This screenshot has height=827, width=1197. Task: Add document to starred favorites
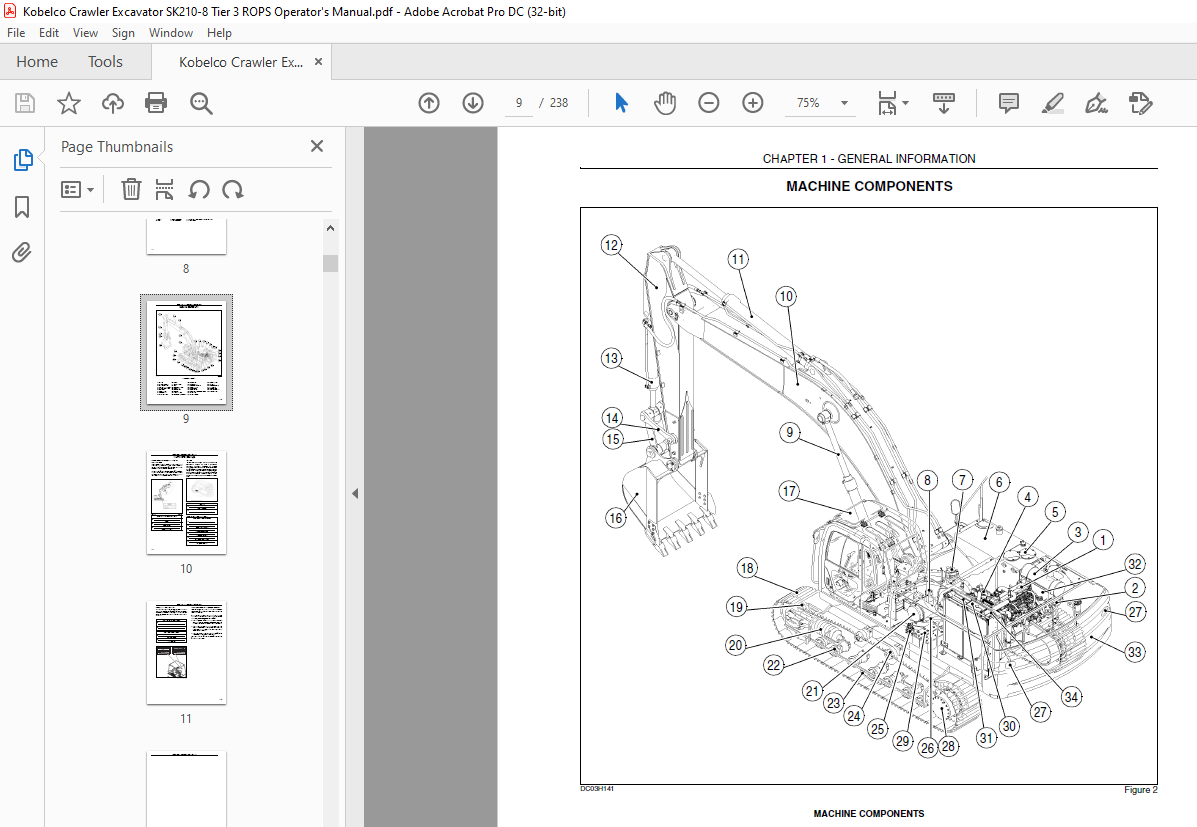pos(69,103)
